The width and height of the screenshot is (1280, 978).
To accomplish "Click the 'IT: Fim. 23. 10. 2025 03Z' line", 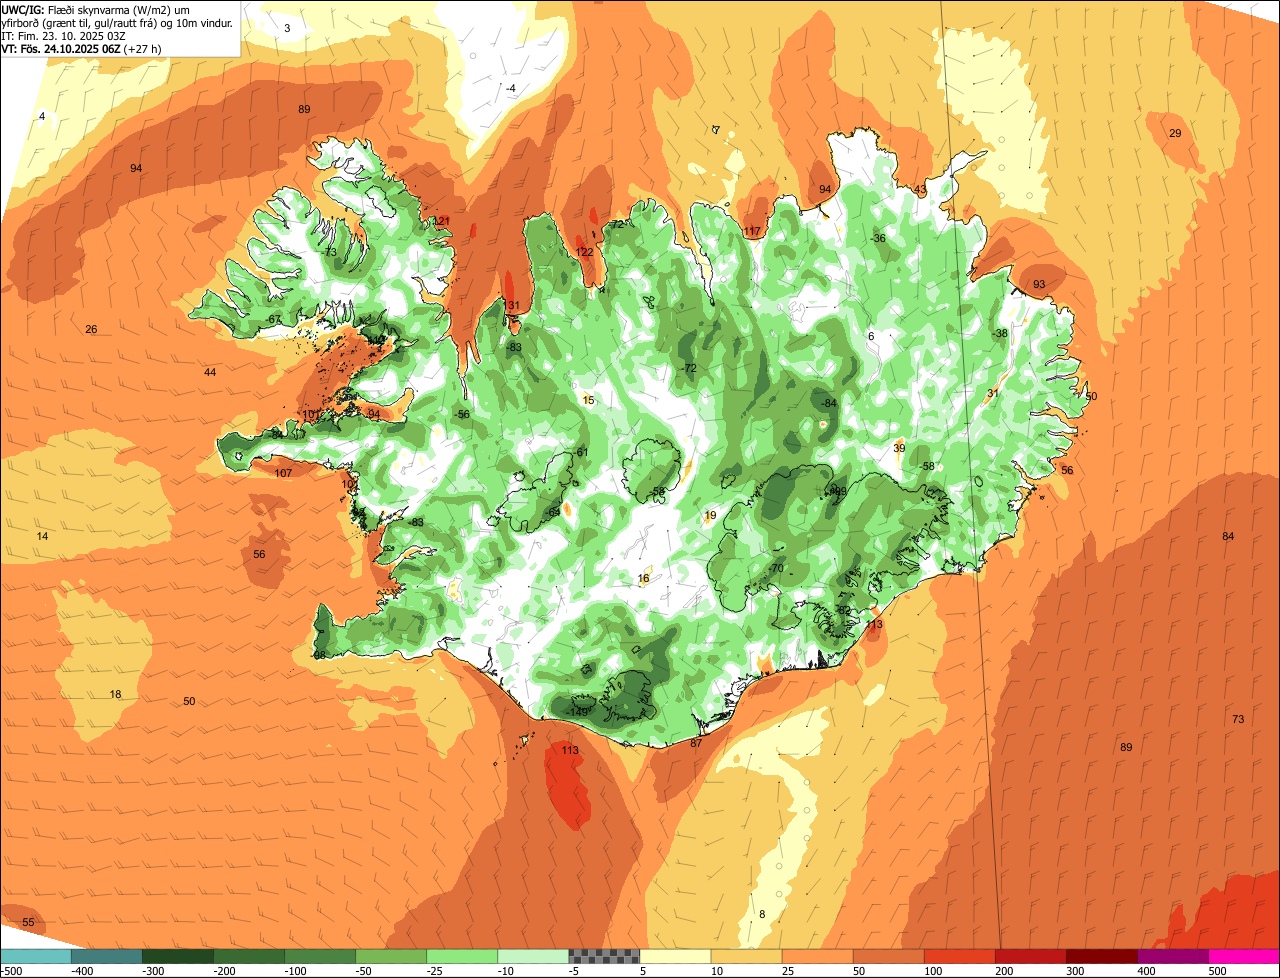I will coord(63,35).
